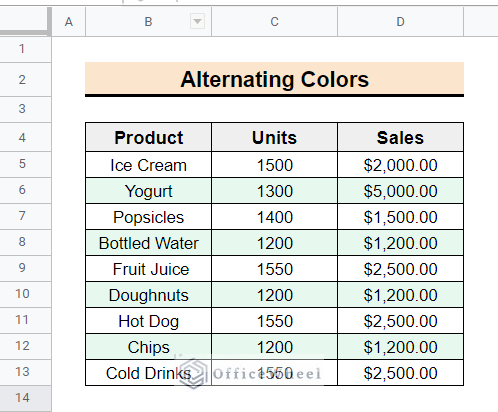Select Chips sales $1,200.00
The height and width of the screenshot is (412, 498).
click(400, 347)
